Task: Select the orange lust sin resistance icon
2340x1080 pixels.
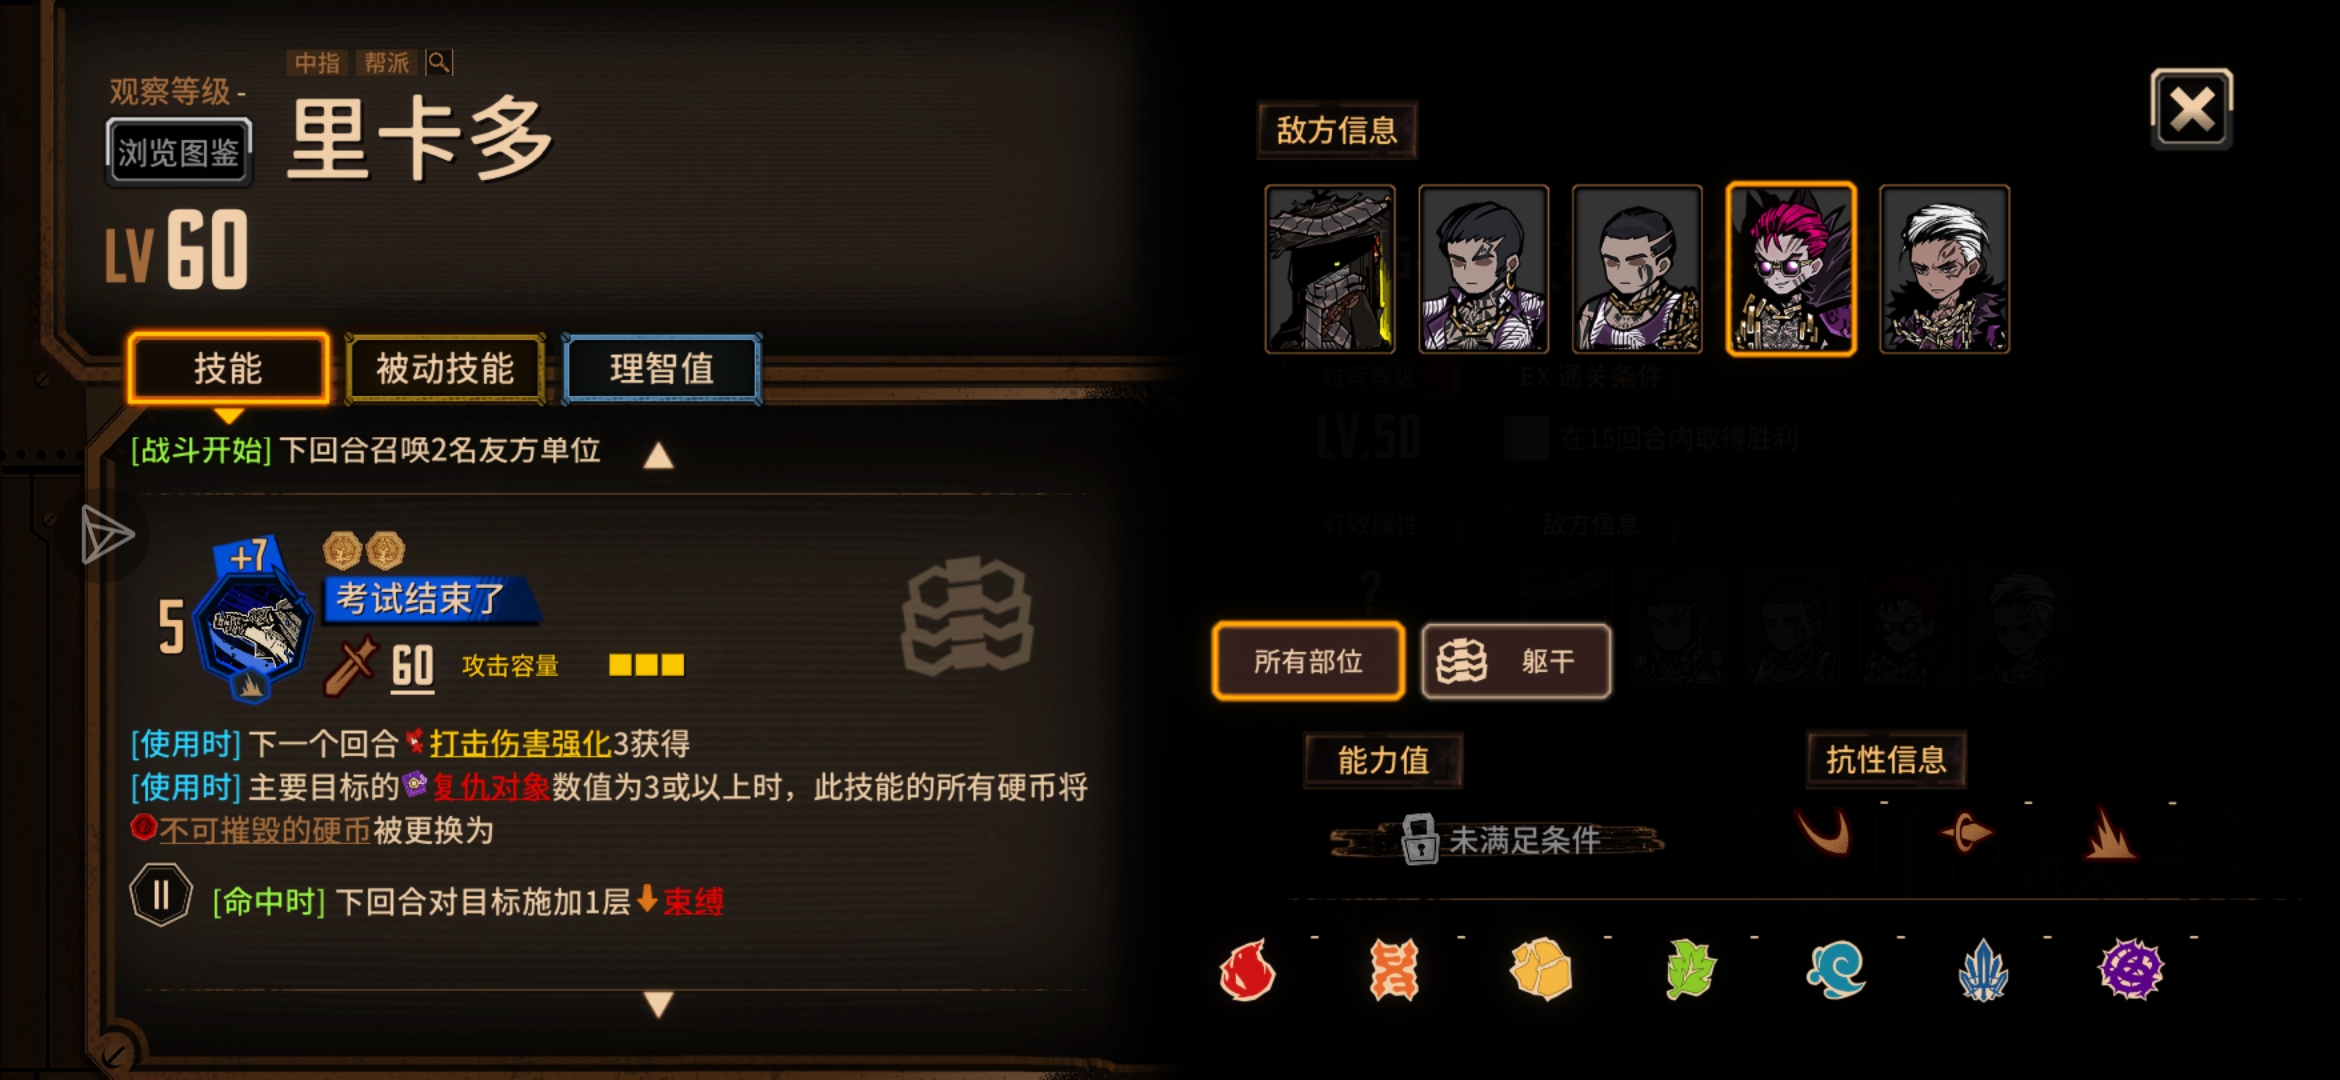Action: [x=1394, y=970]
